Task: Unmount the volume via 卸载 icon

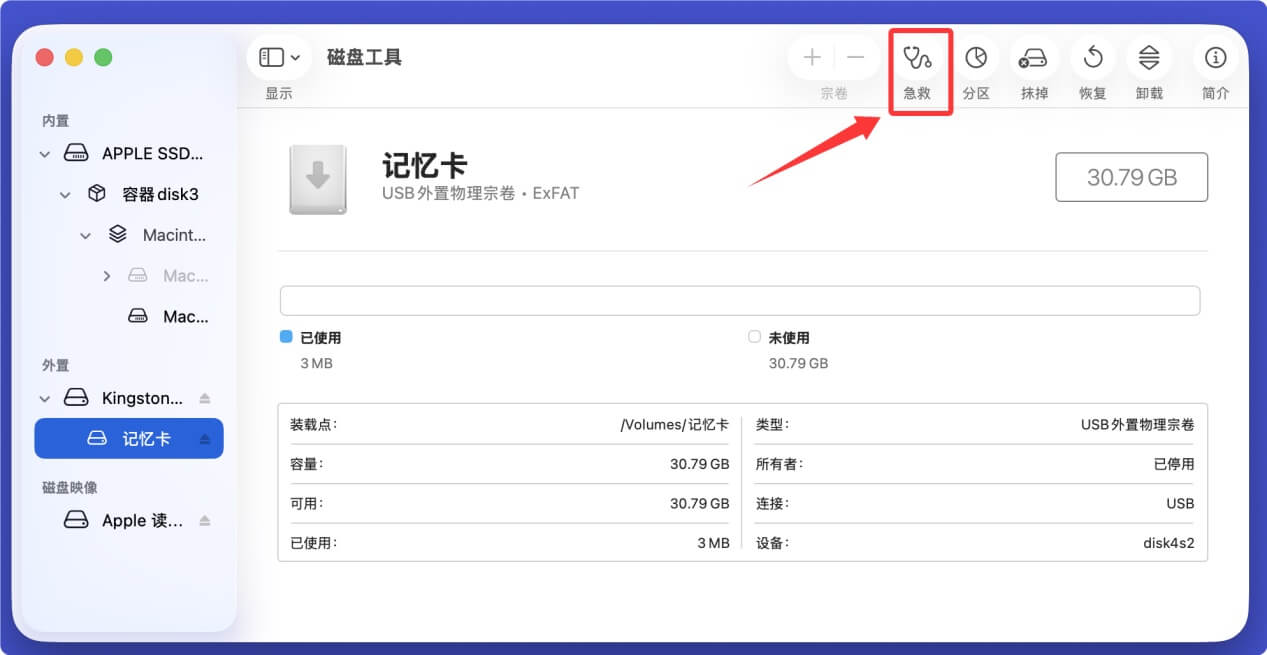Action: 1149,57
